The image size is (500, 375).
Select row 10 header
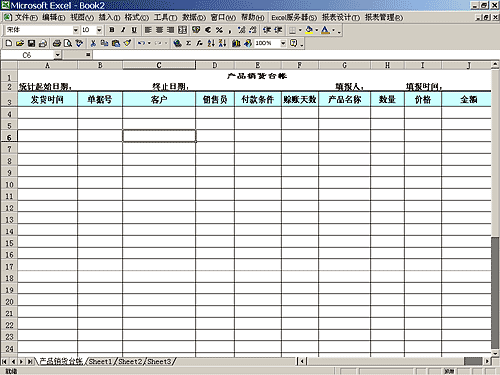click(9, 184)
